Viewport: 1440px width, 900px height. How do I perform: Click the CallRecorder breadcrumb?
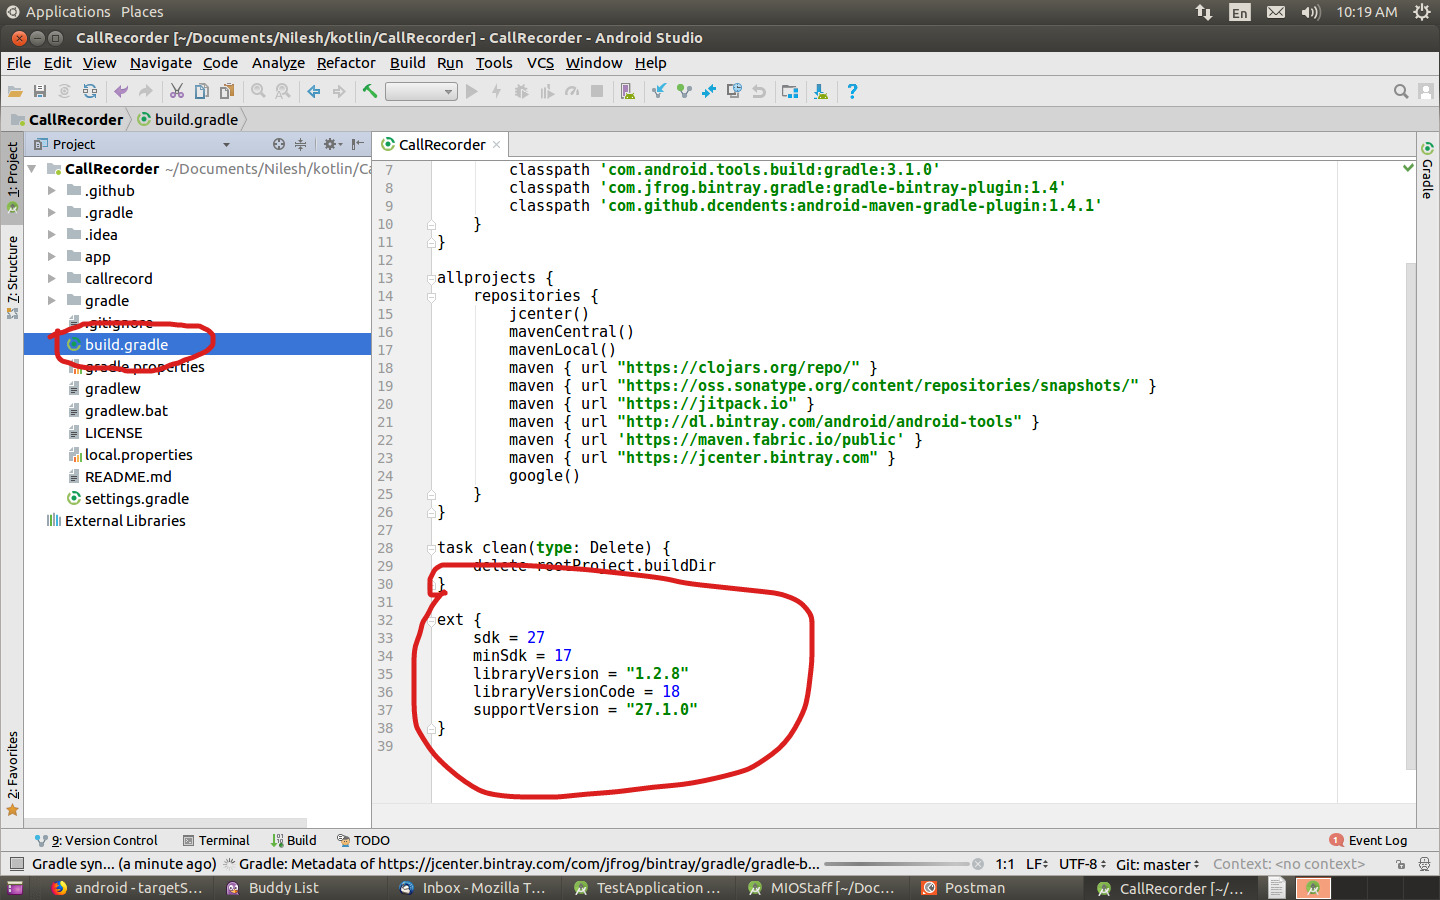click(x=67, y=119)
